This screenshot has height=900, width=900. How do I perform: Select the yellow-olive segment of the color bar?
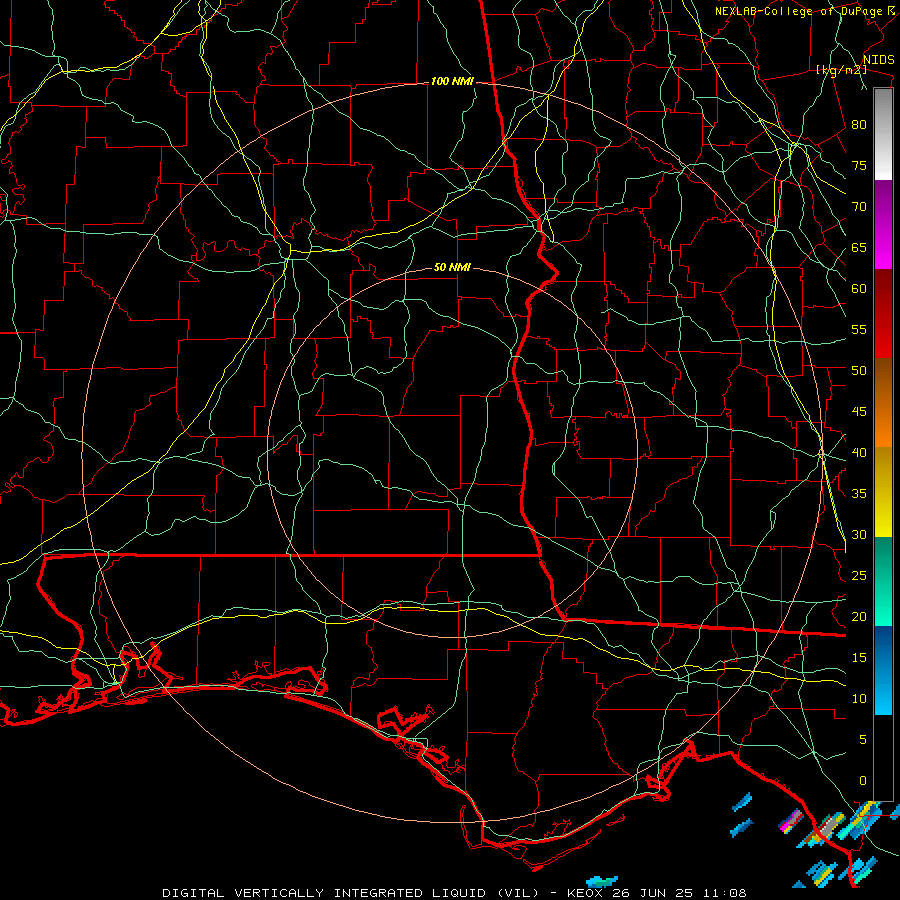[883, 492]
